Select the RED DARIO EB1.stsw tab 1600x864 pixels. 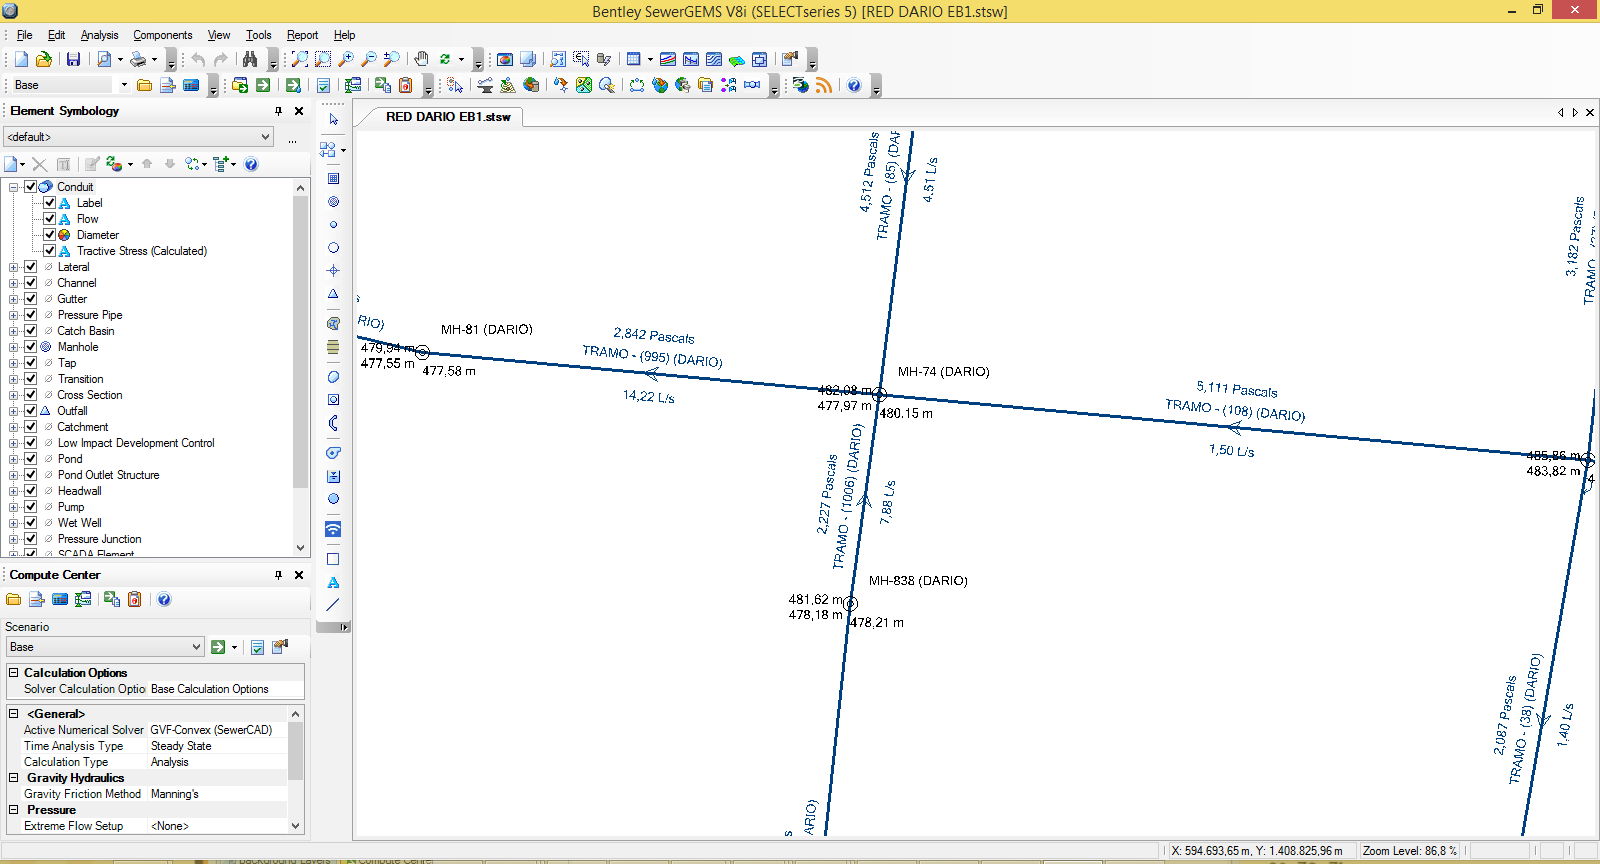(448, 117)
